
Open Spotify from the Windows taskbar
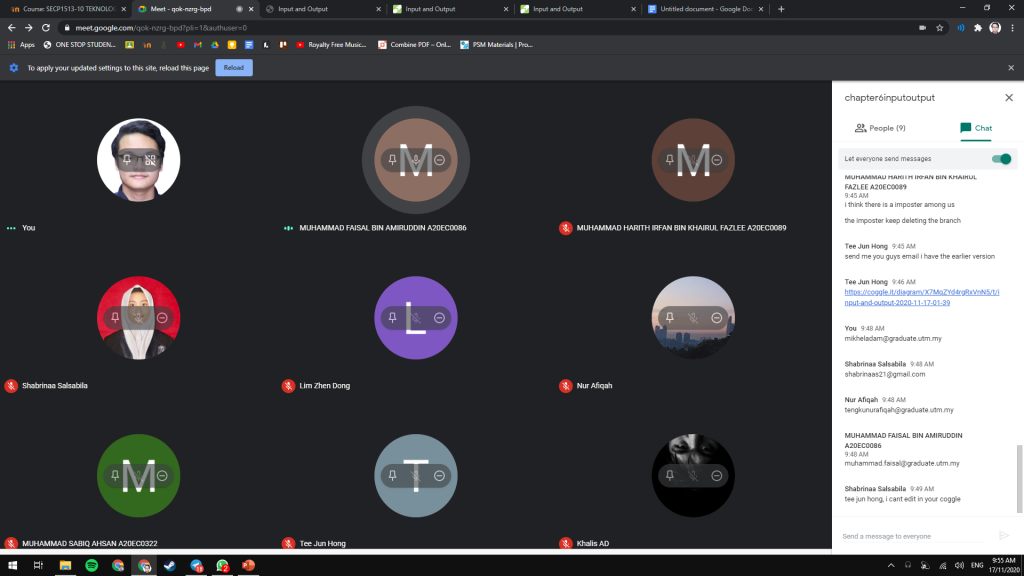coord(91,565)
